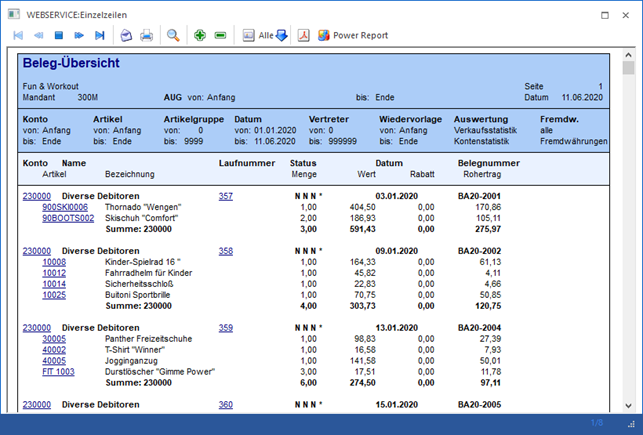Click the Alle export arrow button
The height and width of the screenshot is (435, 643).
281,35
